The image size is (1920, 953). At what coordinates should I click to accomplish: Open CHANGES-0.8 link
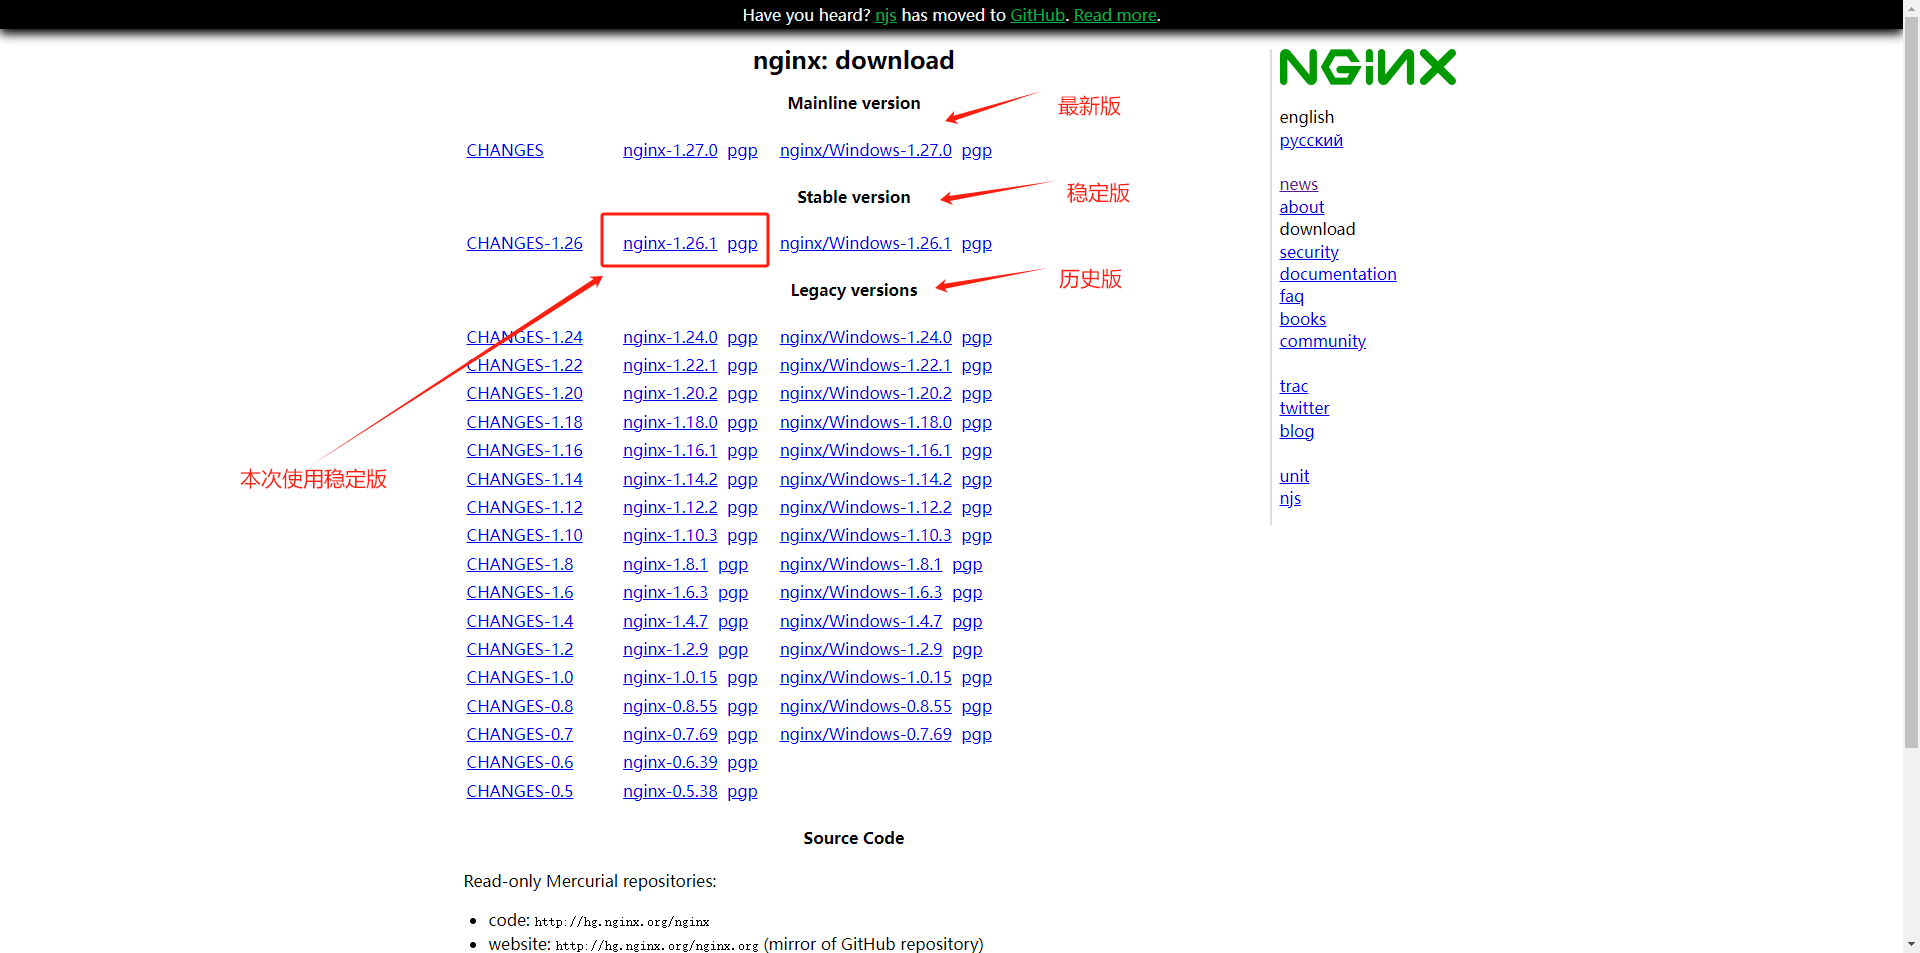pos(520,706)
